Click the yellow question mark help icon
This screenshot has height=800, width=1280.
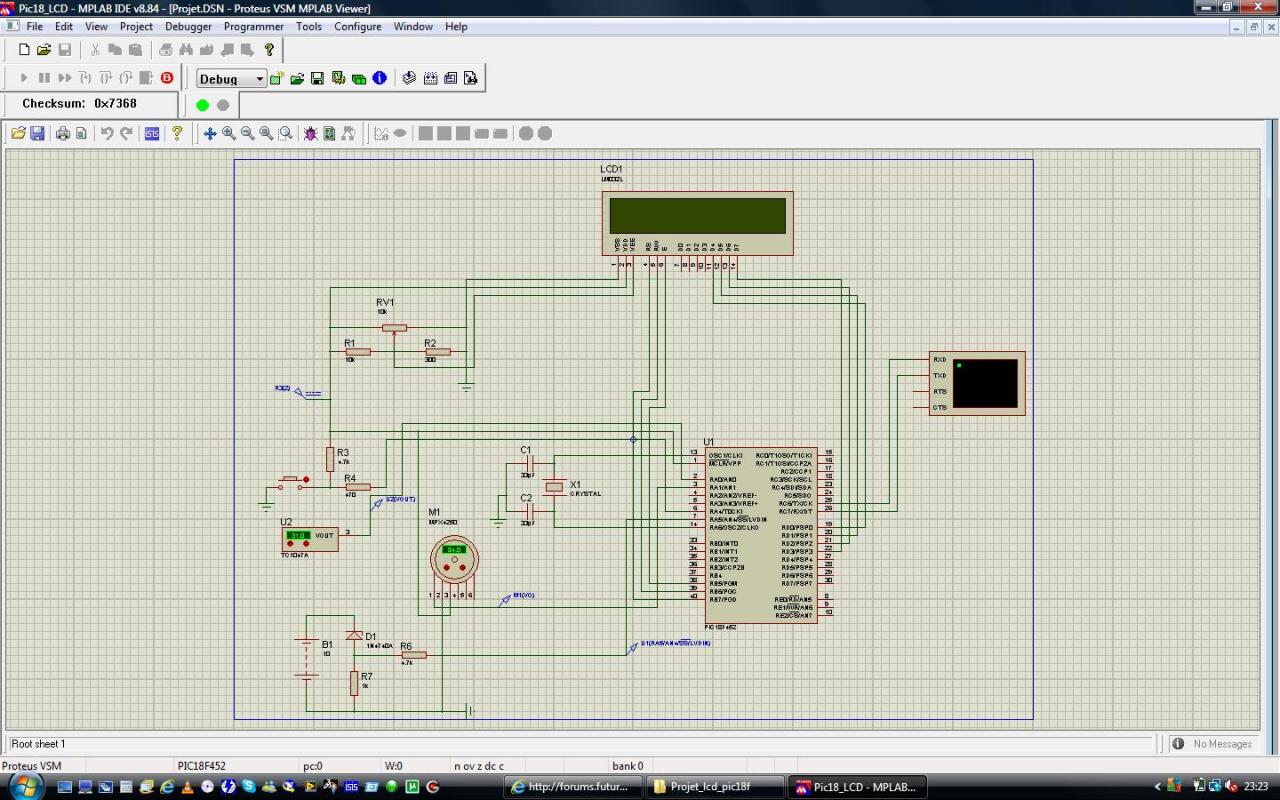tap(177, 133)
